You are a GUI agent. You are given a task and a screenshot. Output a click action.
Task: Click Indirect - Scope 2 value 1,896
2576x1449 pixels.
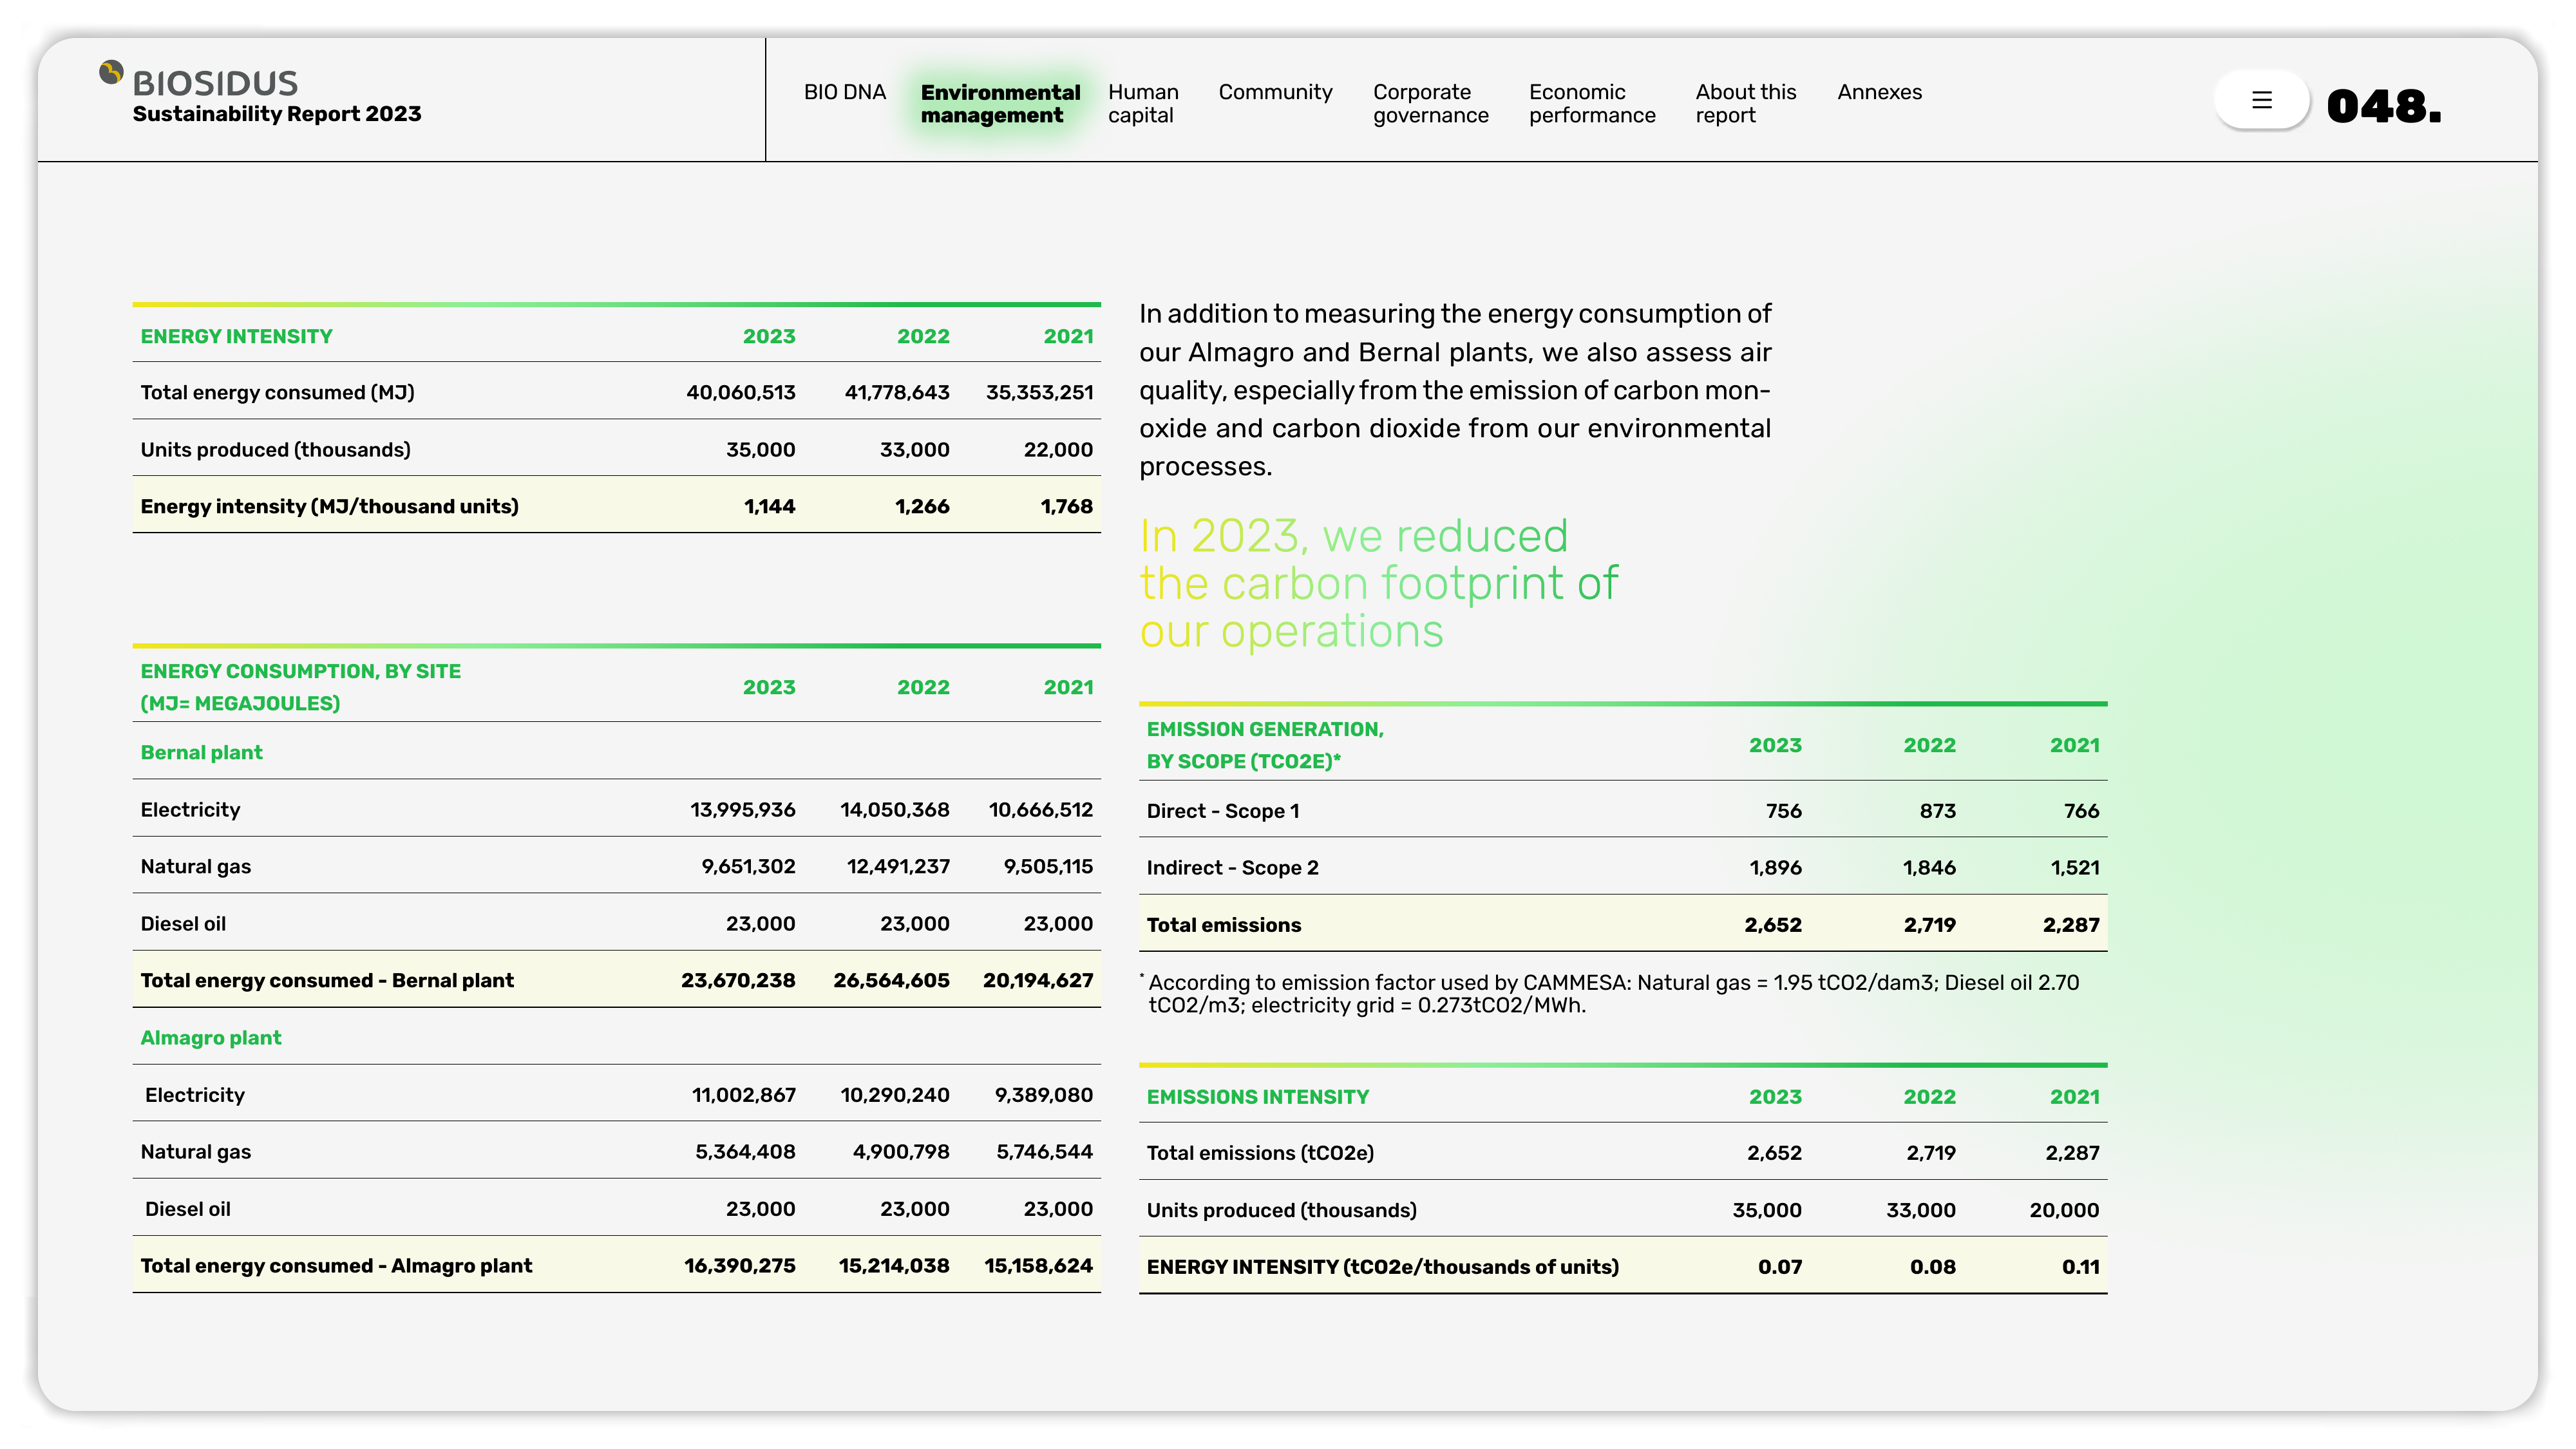[x=1775, y=868]
